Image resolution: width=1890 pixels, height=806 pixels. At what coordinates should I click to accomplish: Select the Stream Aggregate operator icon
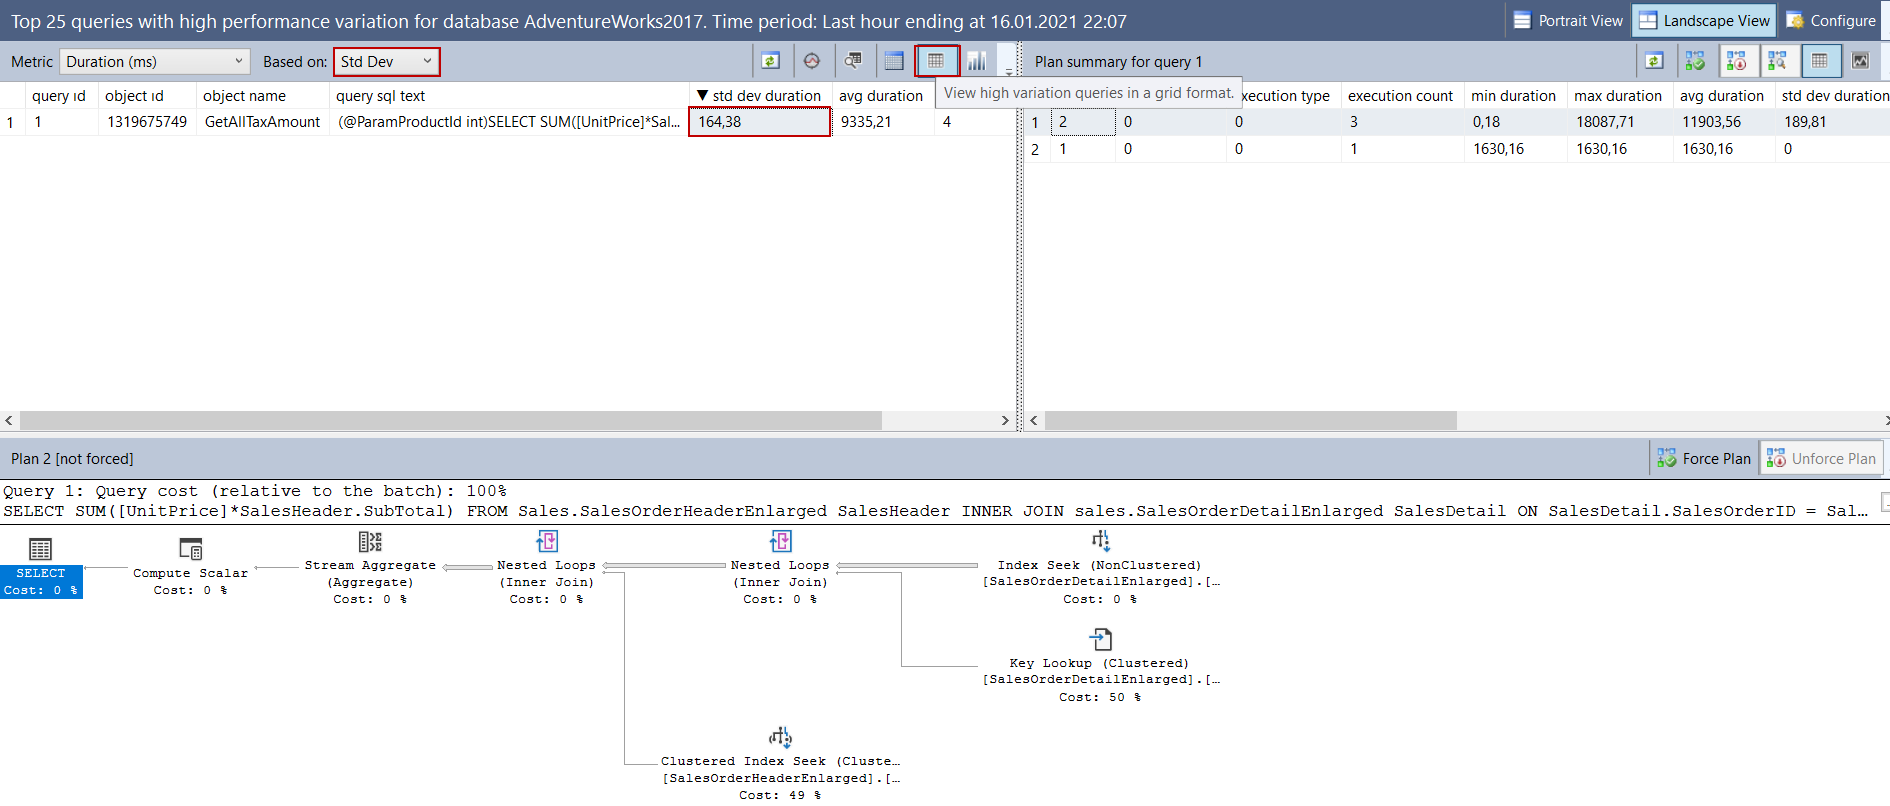pyautogui.click(x=370, y=542)
